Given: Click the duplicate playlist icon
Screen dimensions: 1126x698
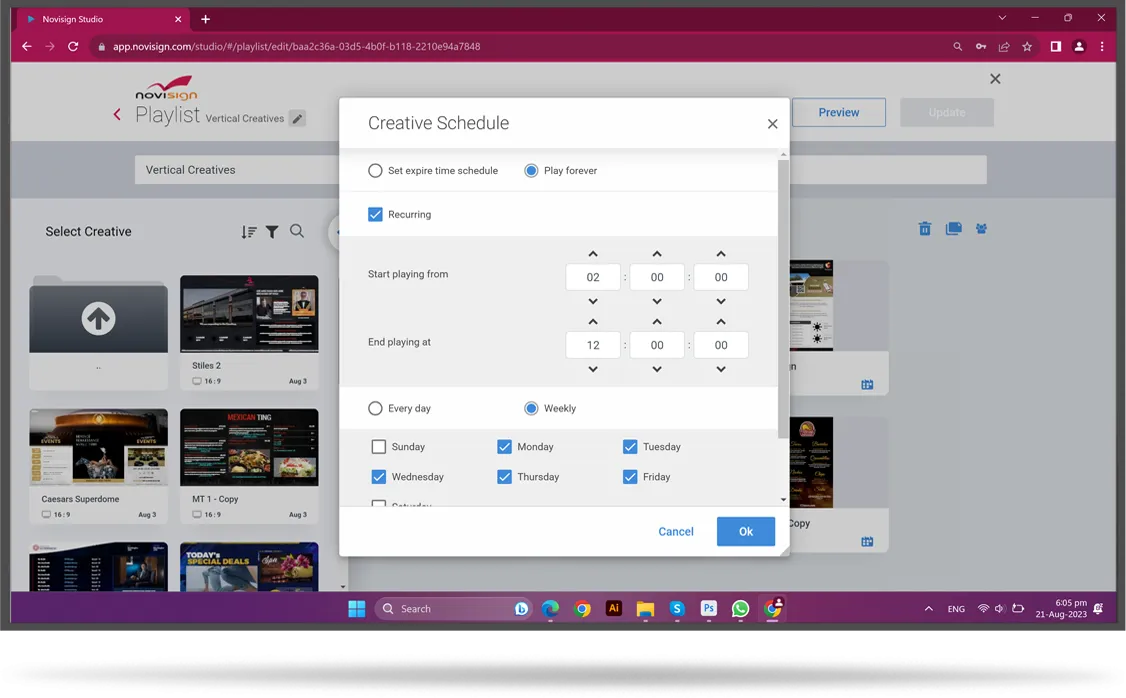Looking at the screenshot, I should pyautogui.click(x=953, y=228).
